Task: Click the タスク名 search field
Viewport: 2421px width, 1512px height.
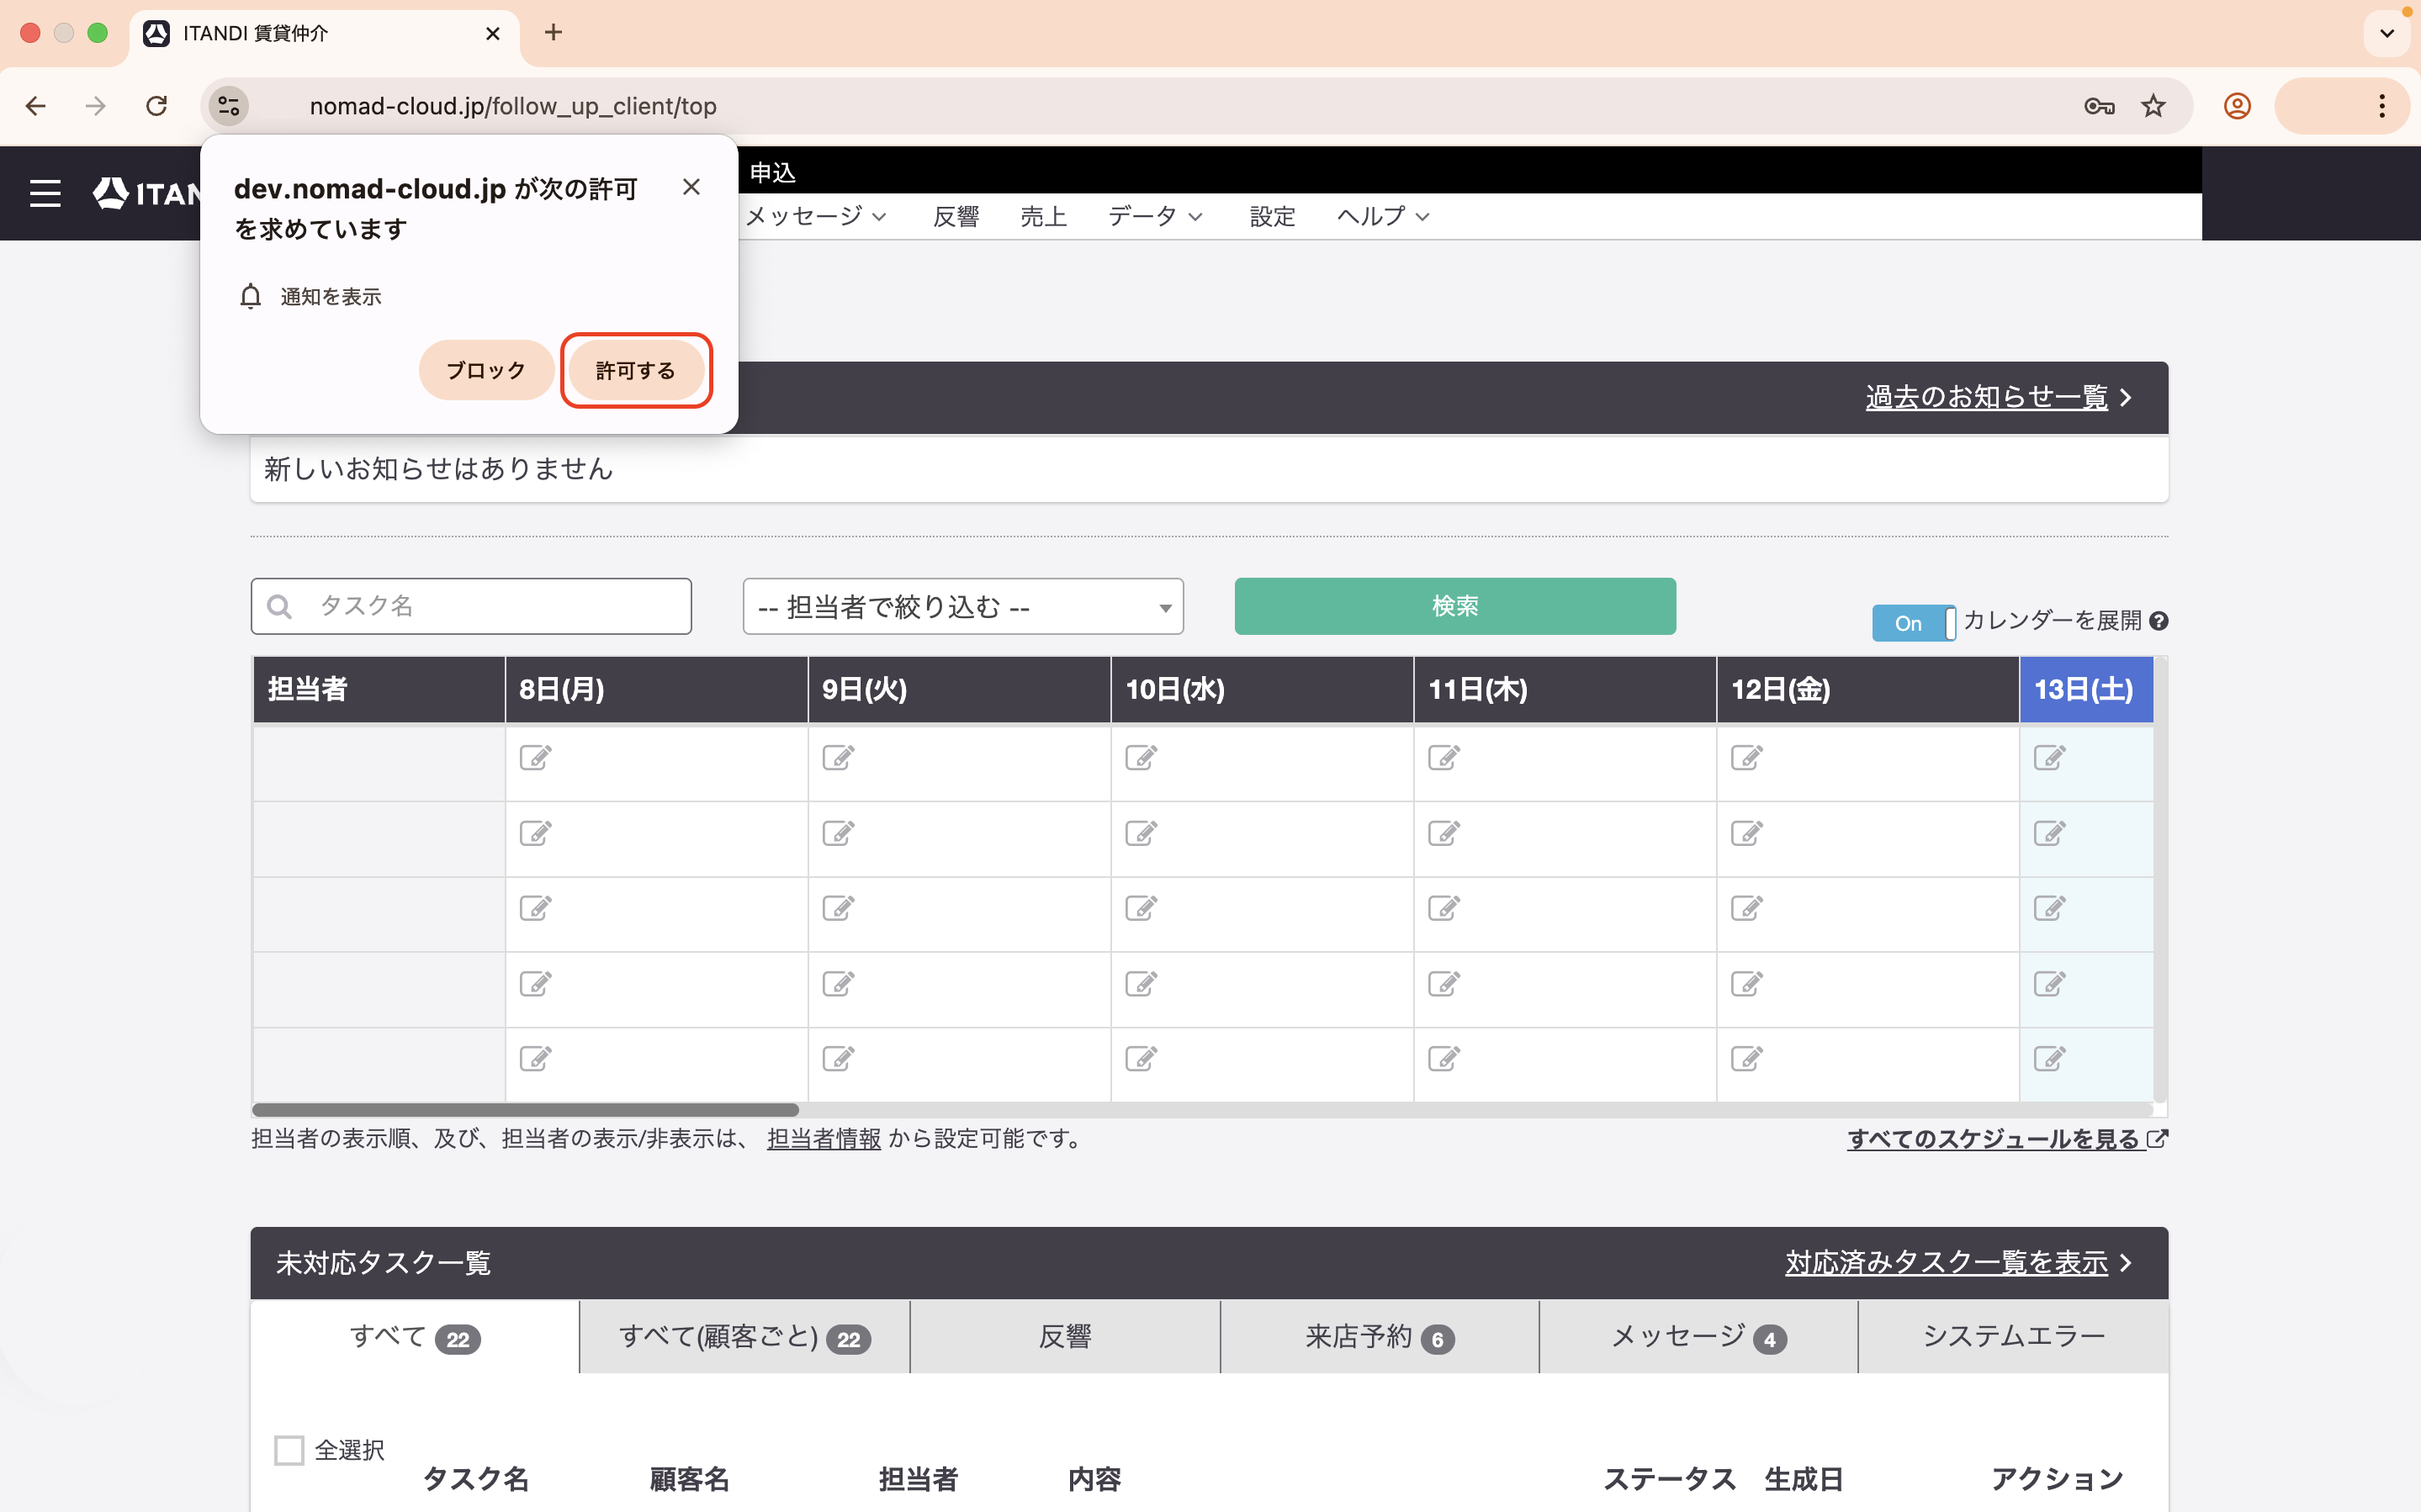Action: (471, 606)
